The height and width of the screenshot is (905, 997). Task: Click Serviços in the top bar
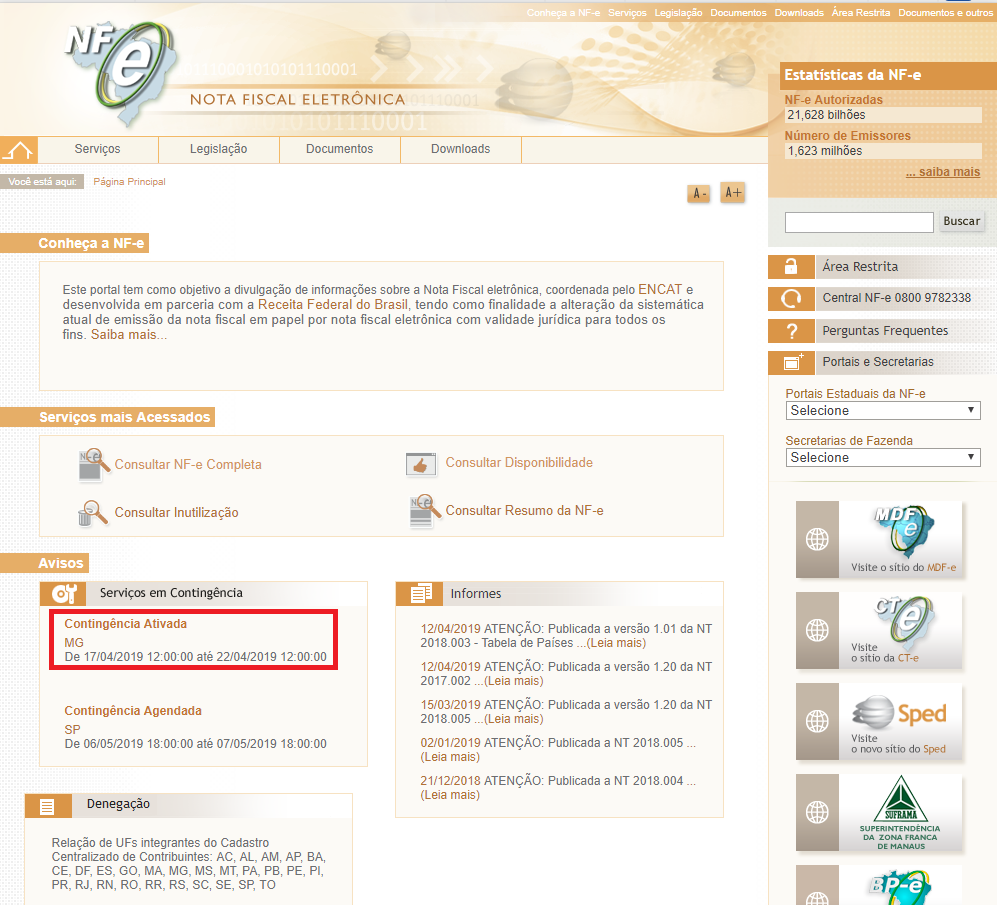tap(627, 13)
